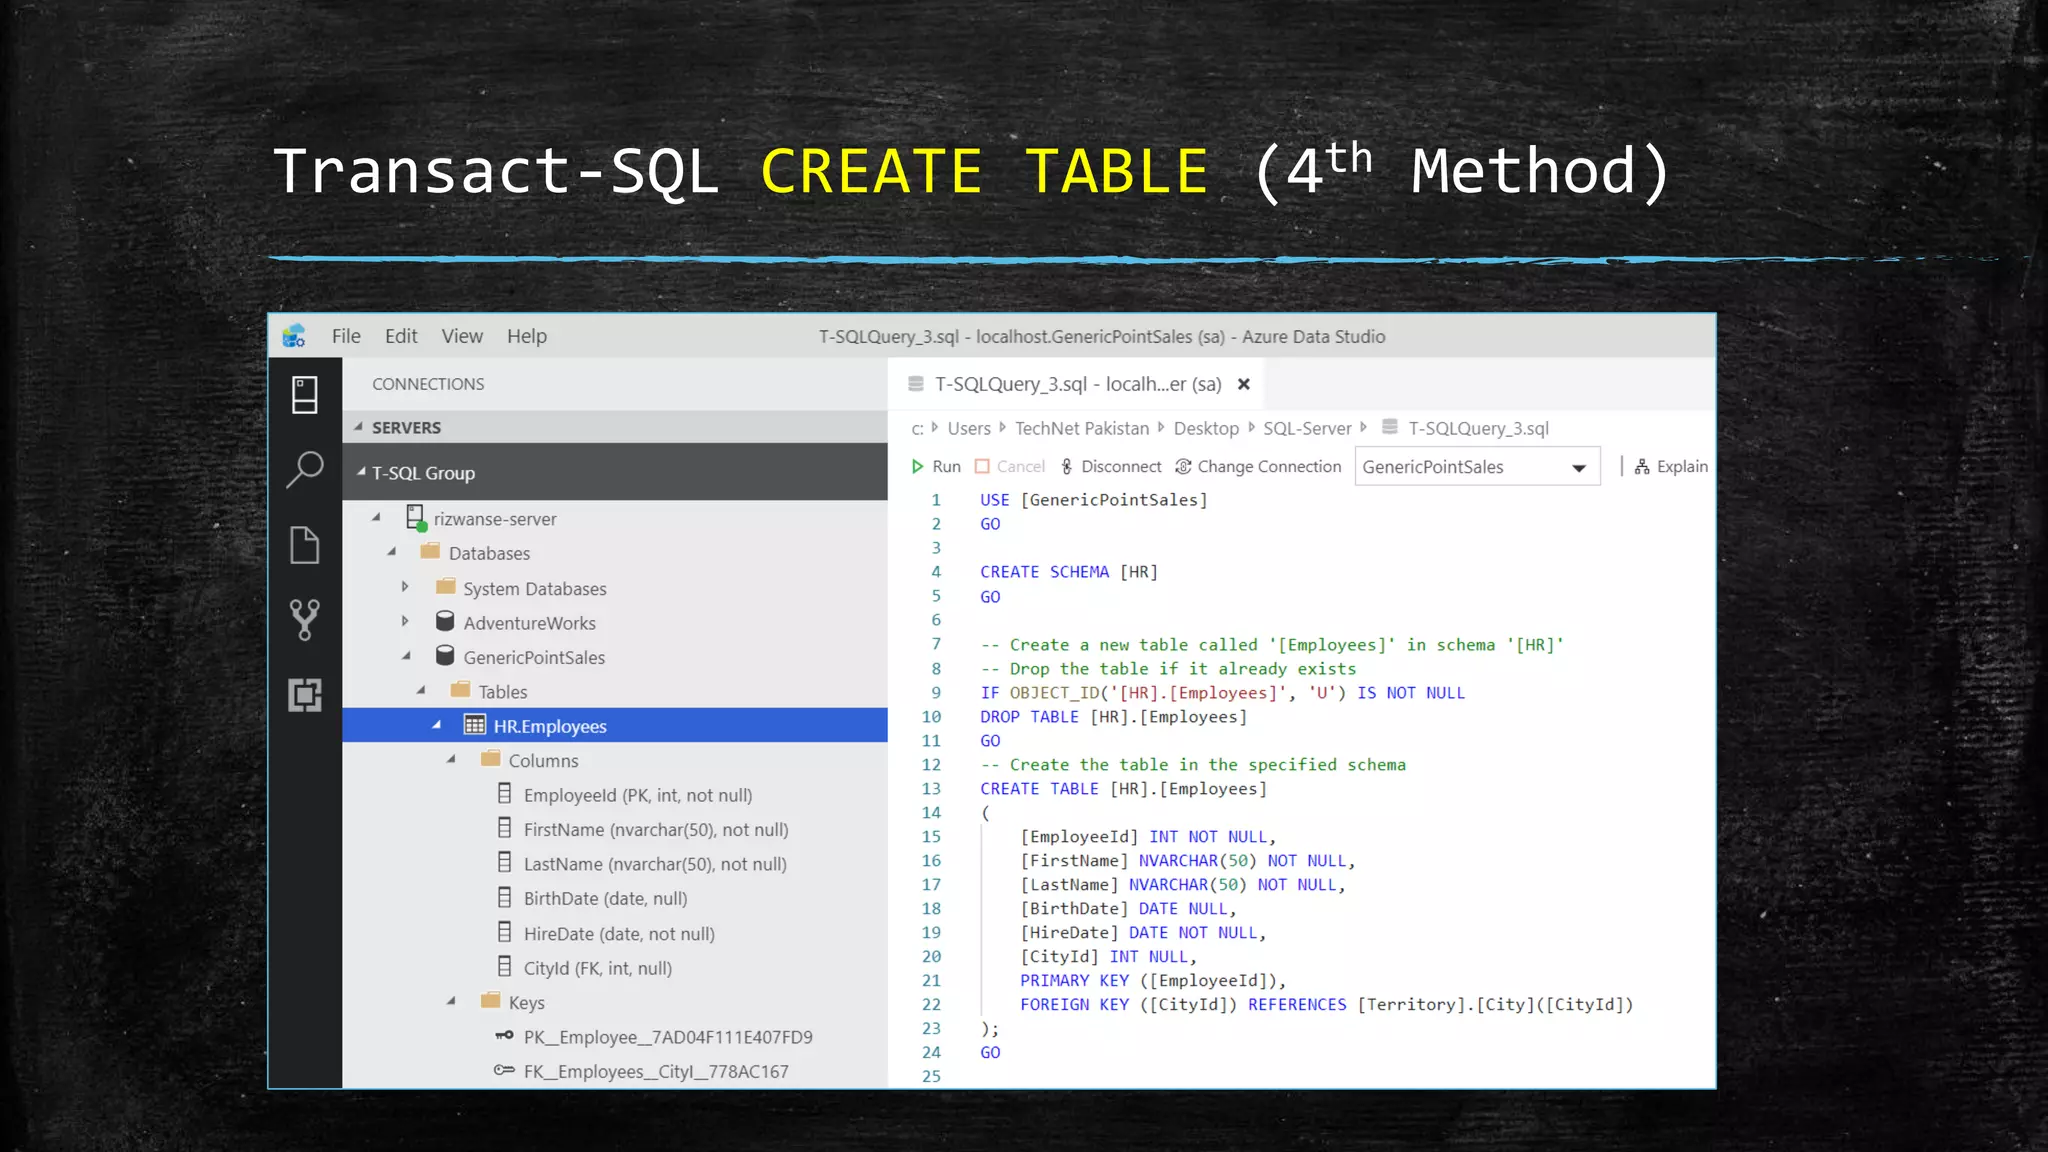Collapse the Tables folder arrow

421,690
